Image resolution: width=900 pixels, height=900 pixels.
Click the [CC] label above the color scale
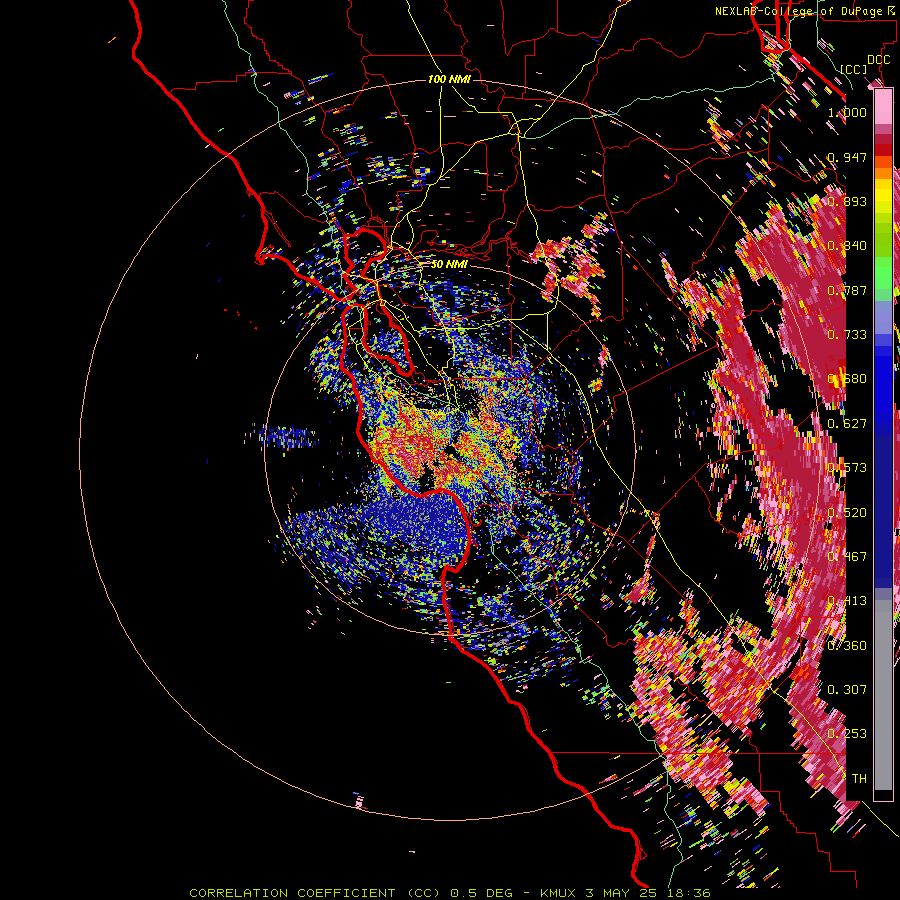coord(854,69)
